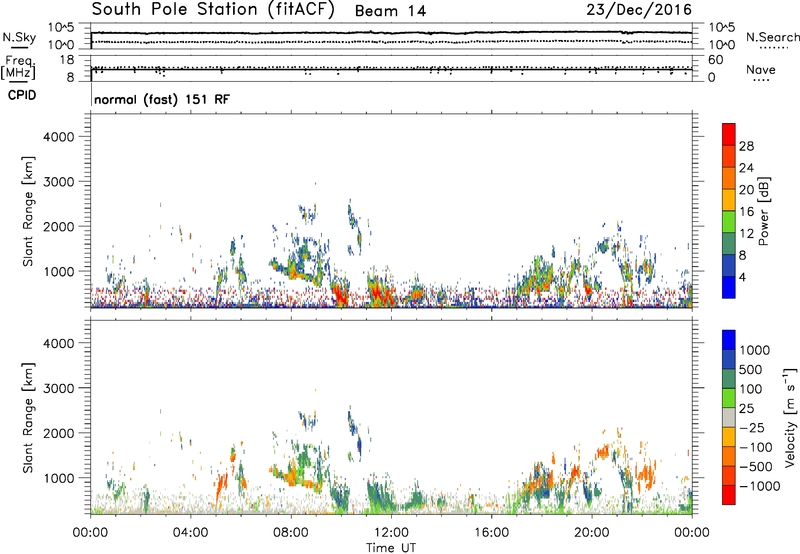The width and height of the screenshot is (800, 554).
Task: Click the 'Beam 14' label
Action: click(390, 11)
